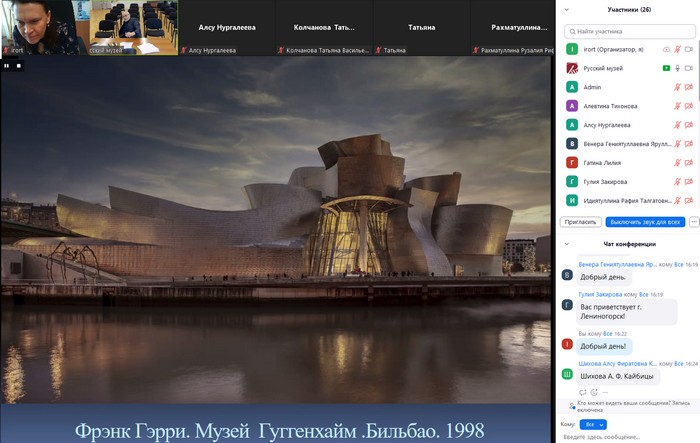This screenshot has width=700, height=443.
Task: Select Русский музей video thumbnail with chairs
Action: tap(133, 28)
